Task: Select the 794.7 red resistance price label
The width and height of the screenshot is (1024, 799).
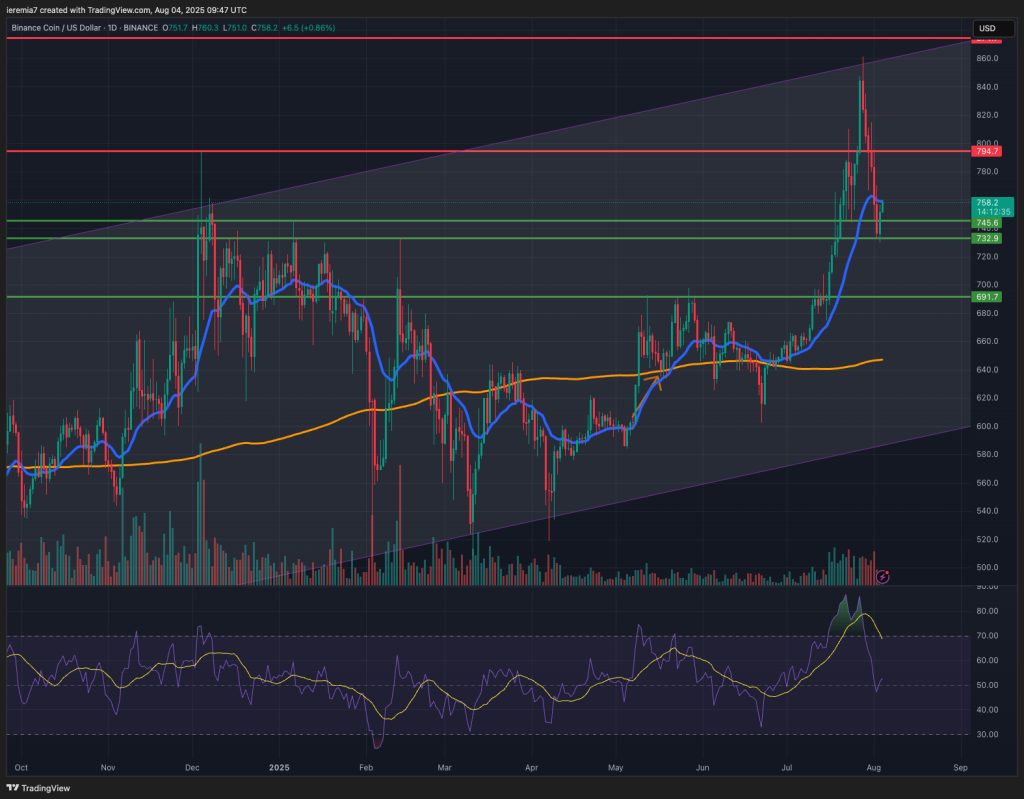Action: pos(986,151)
